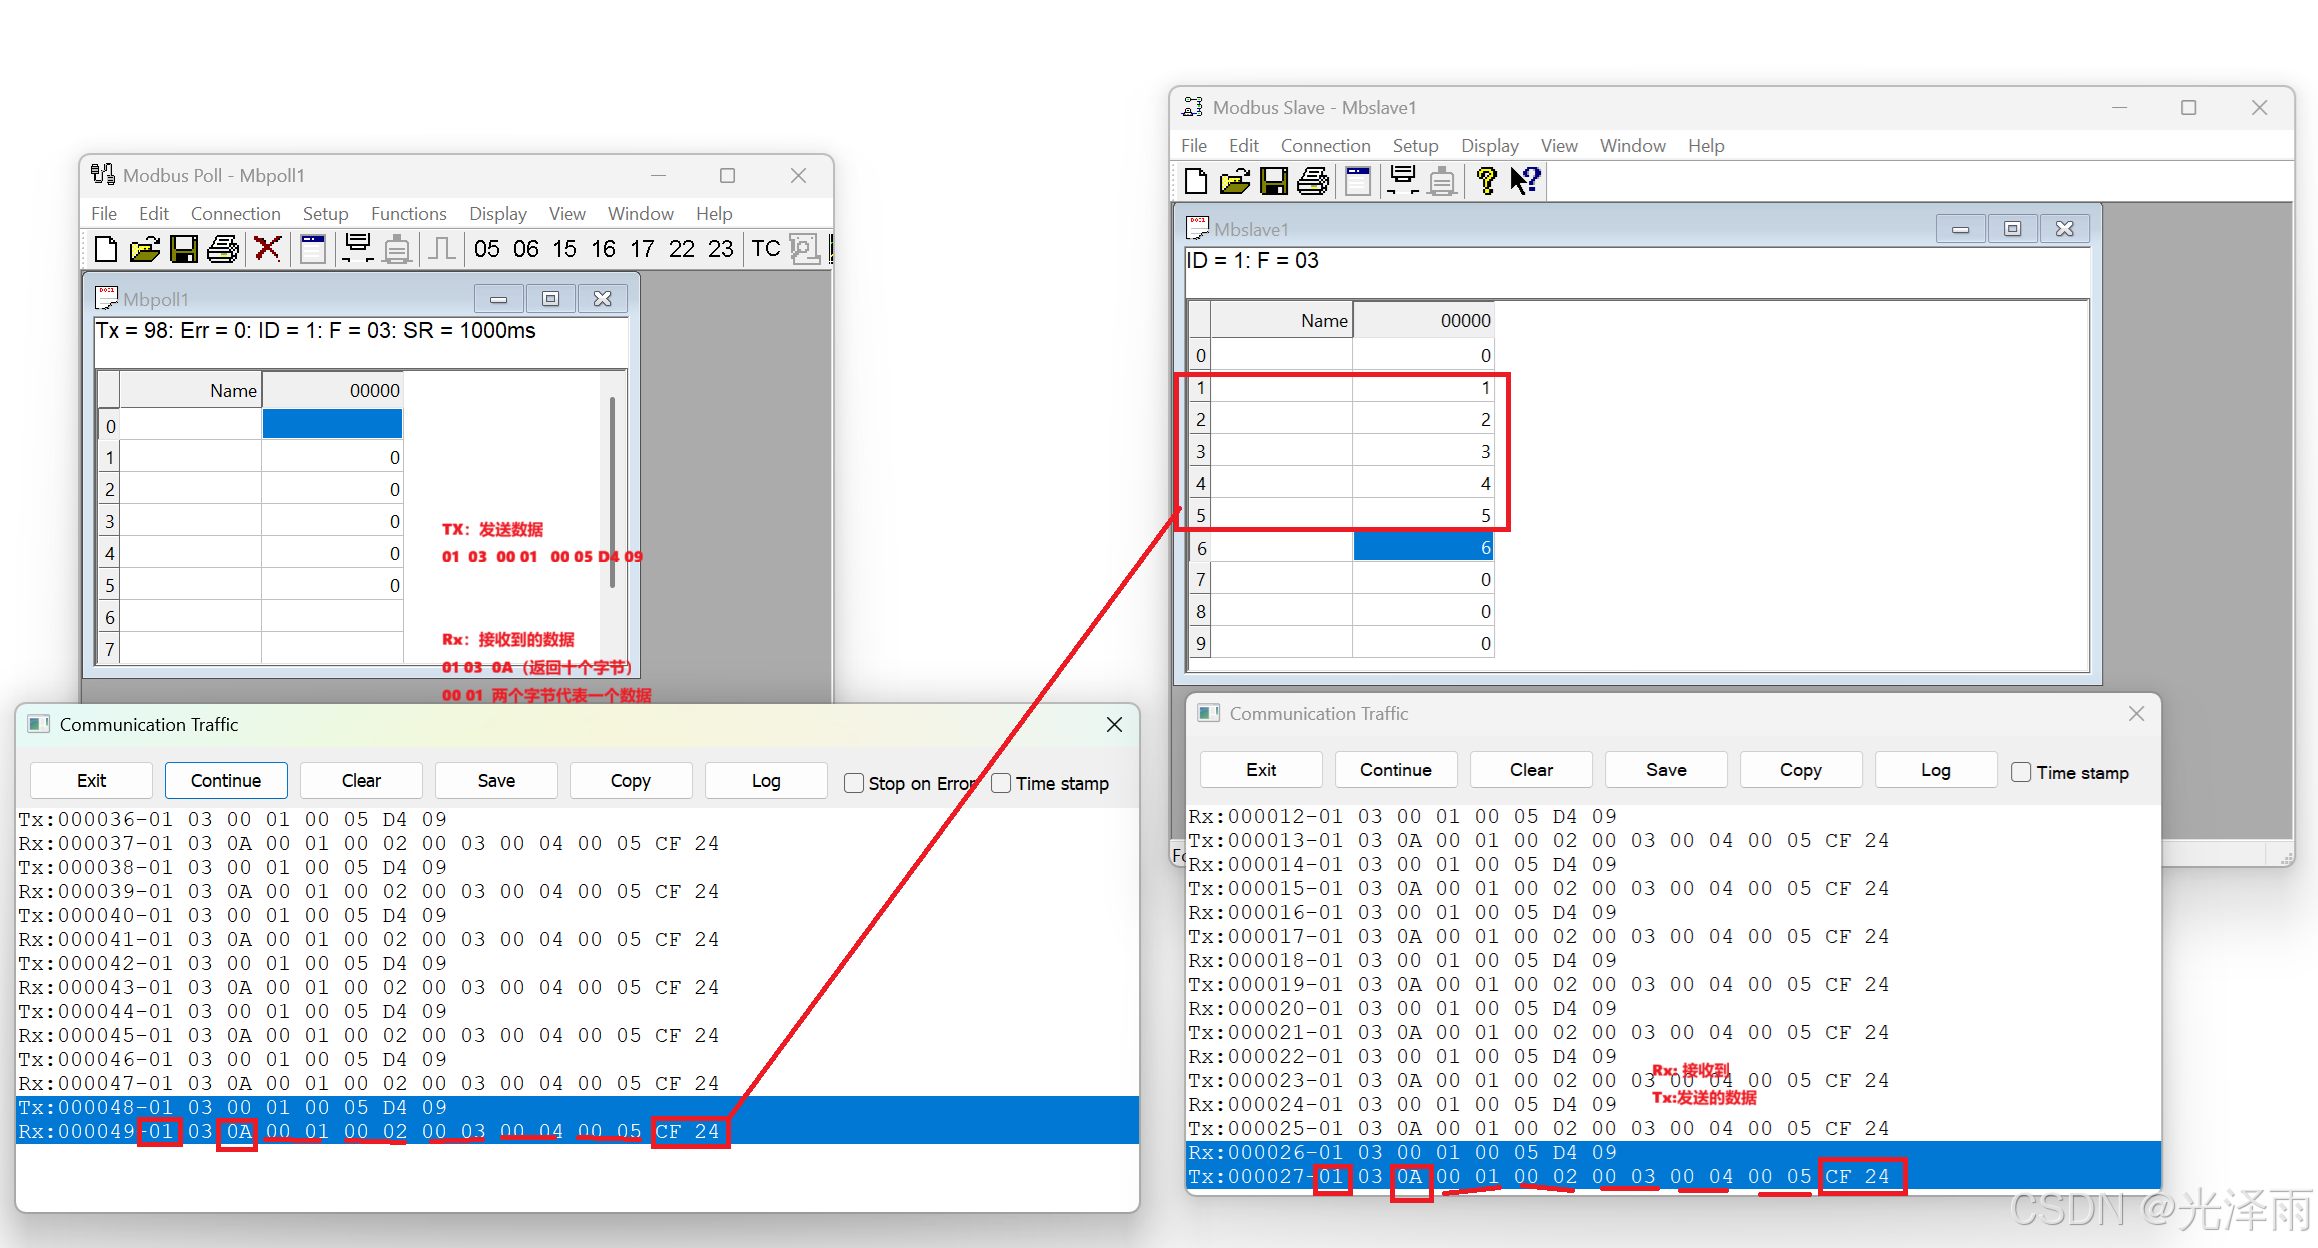The width and height of the screenshot is (2318, 1248).
Task: Open Setup menu in Modbus Poll
Action: [x=325, y=213]
